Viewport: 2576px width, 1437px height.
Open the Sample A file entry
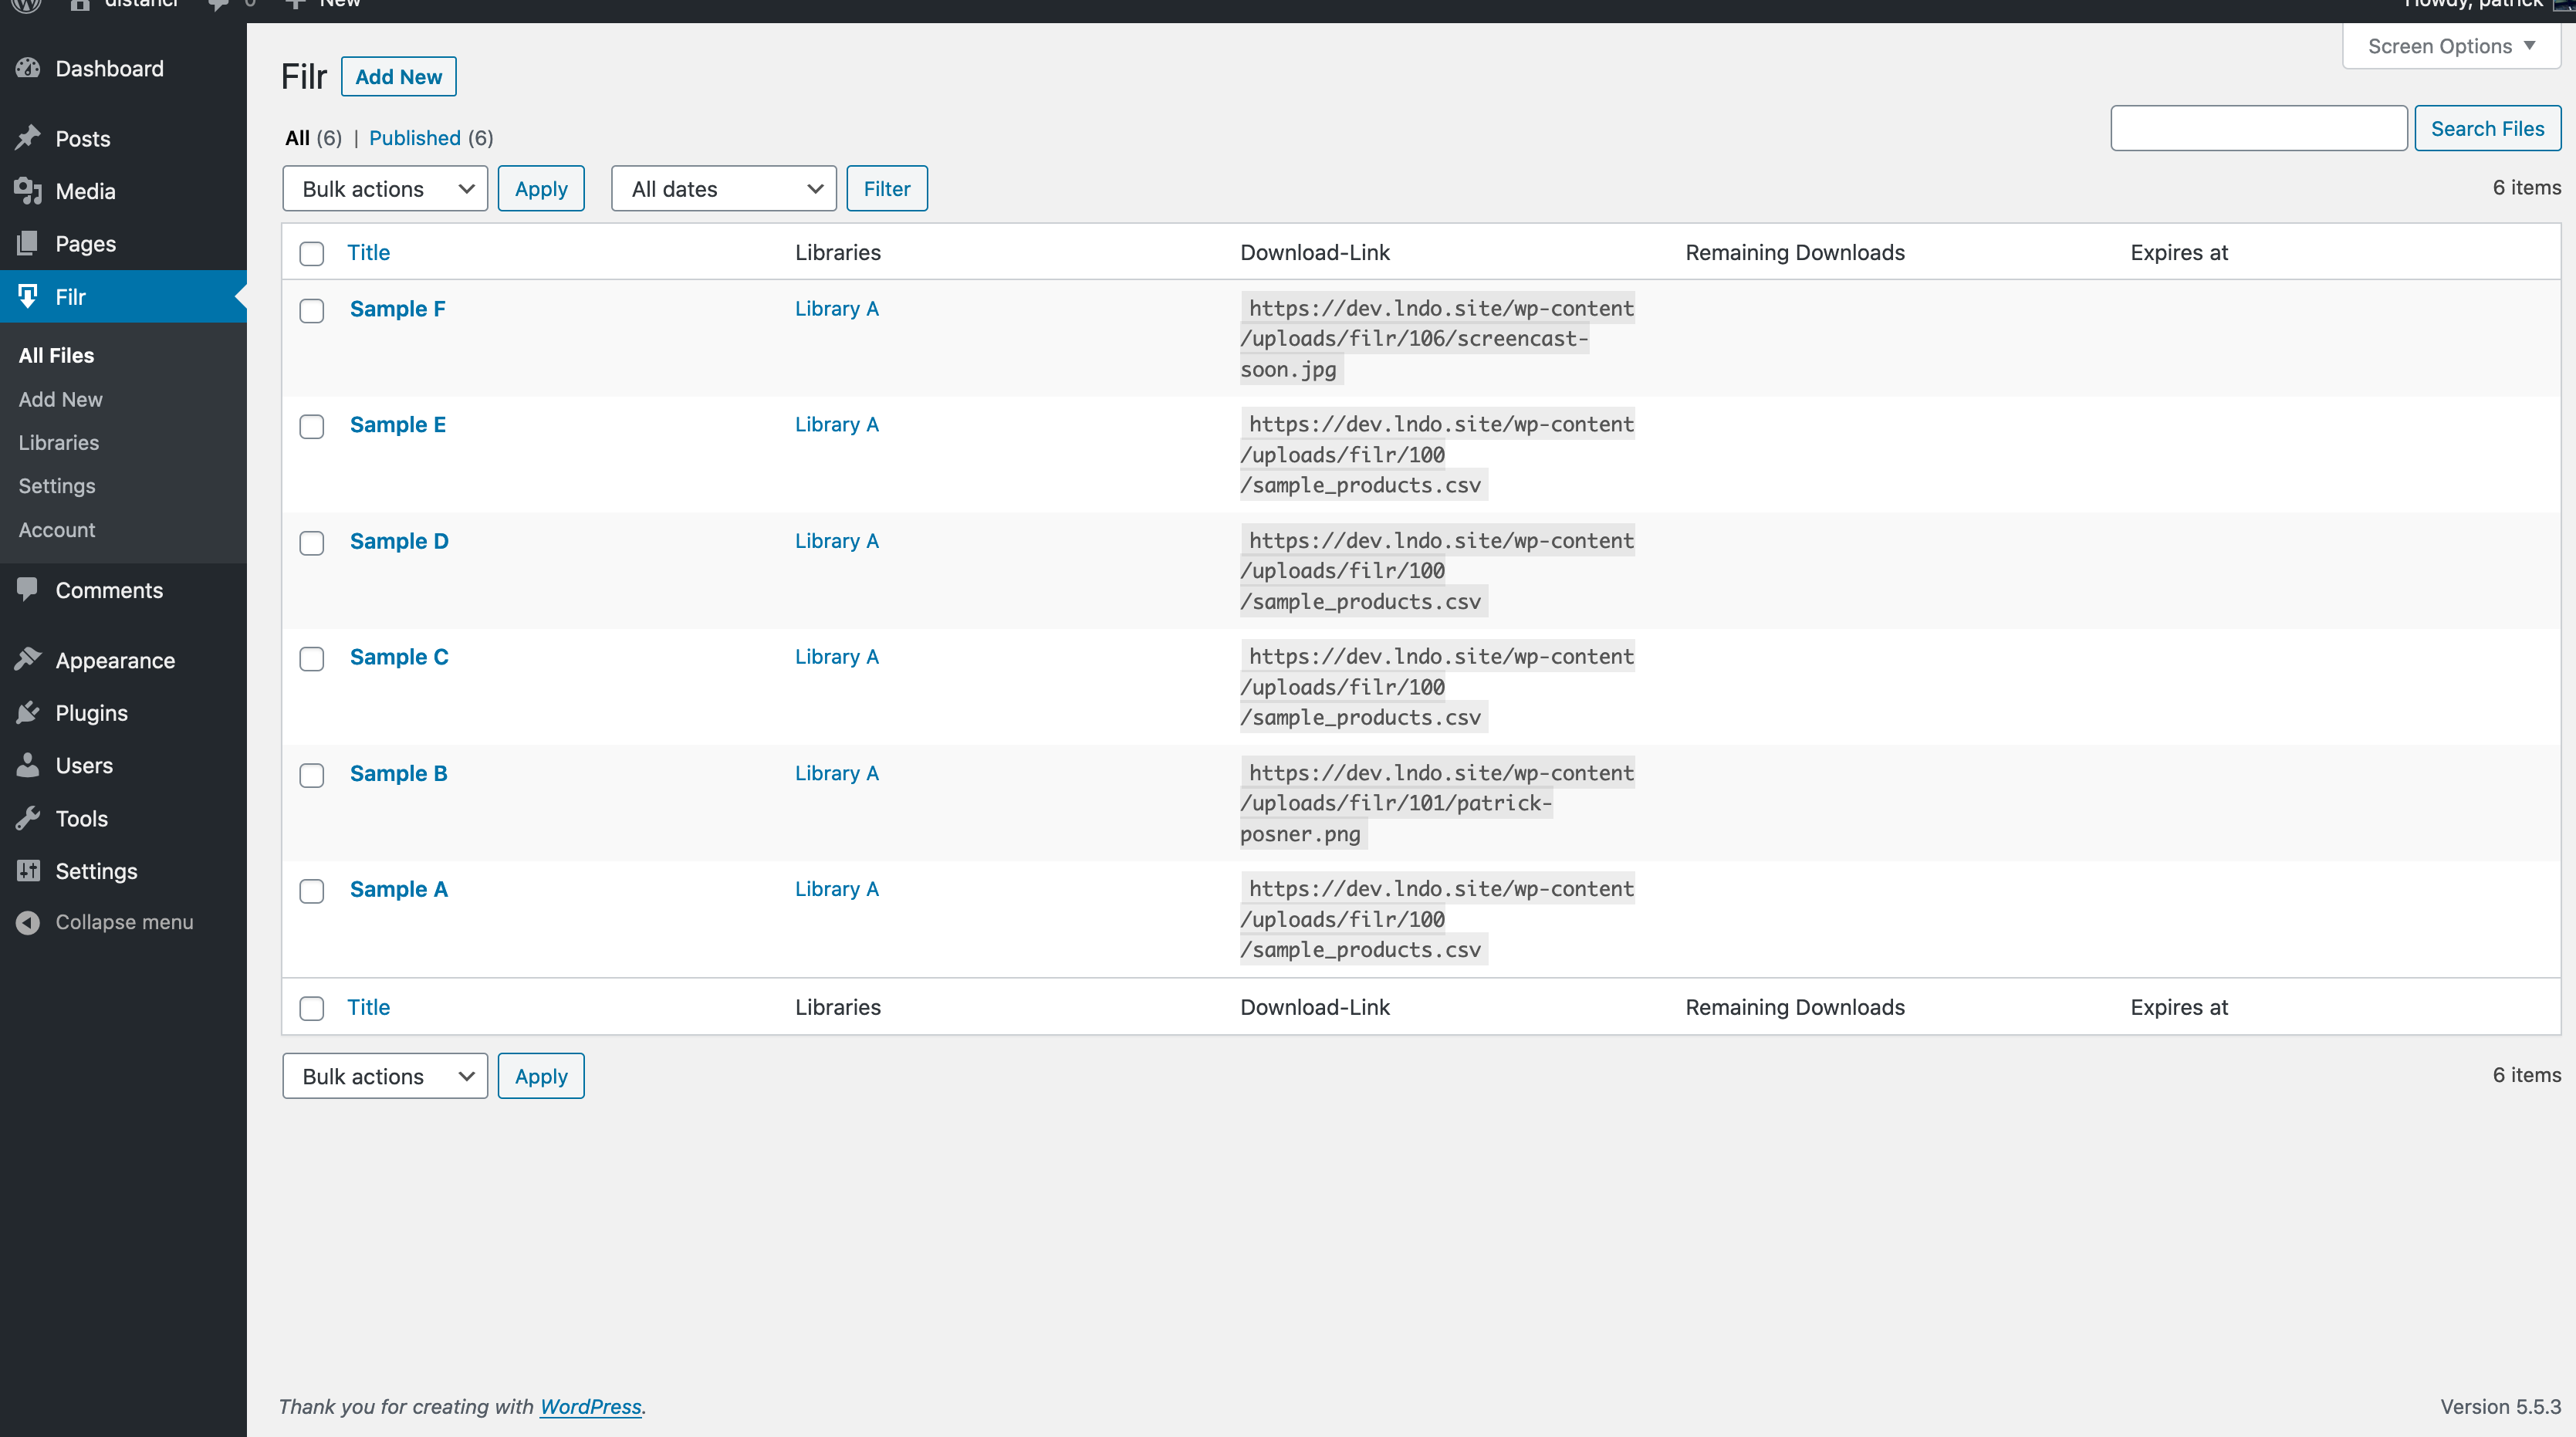pyautogui.click(x=398, y=889)
